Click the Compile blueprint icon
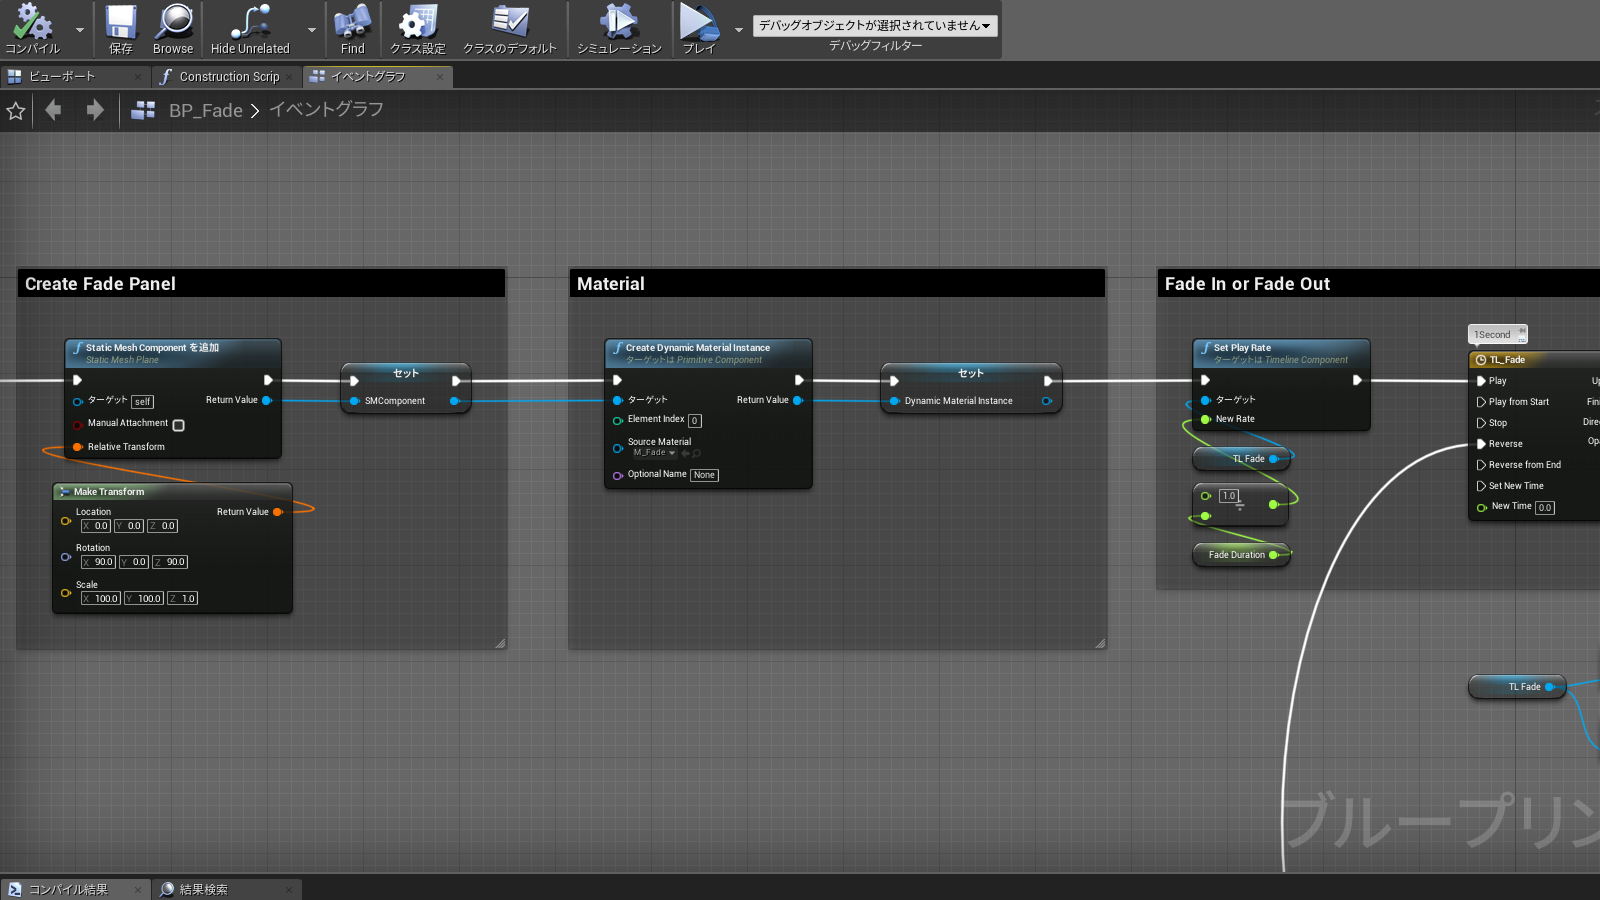Image resolution: width=1600 pixels, height=900 pixels. [32, 22]
